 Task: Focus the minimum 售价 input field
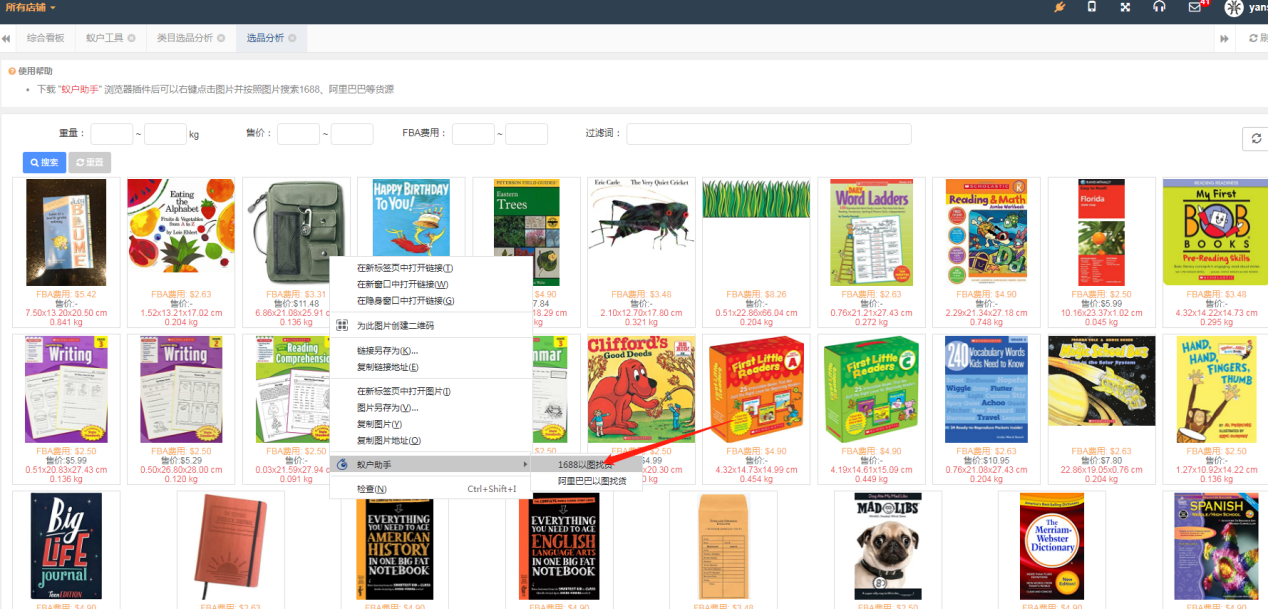pyautogui.click(x=298, y=134)
